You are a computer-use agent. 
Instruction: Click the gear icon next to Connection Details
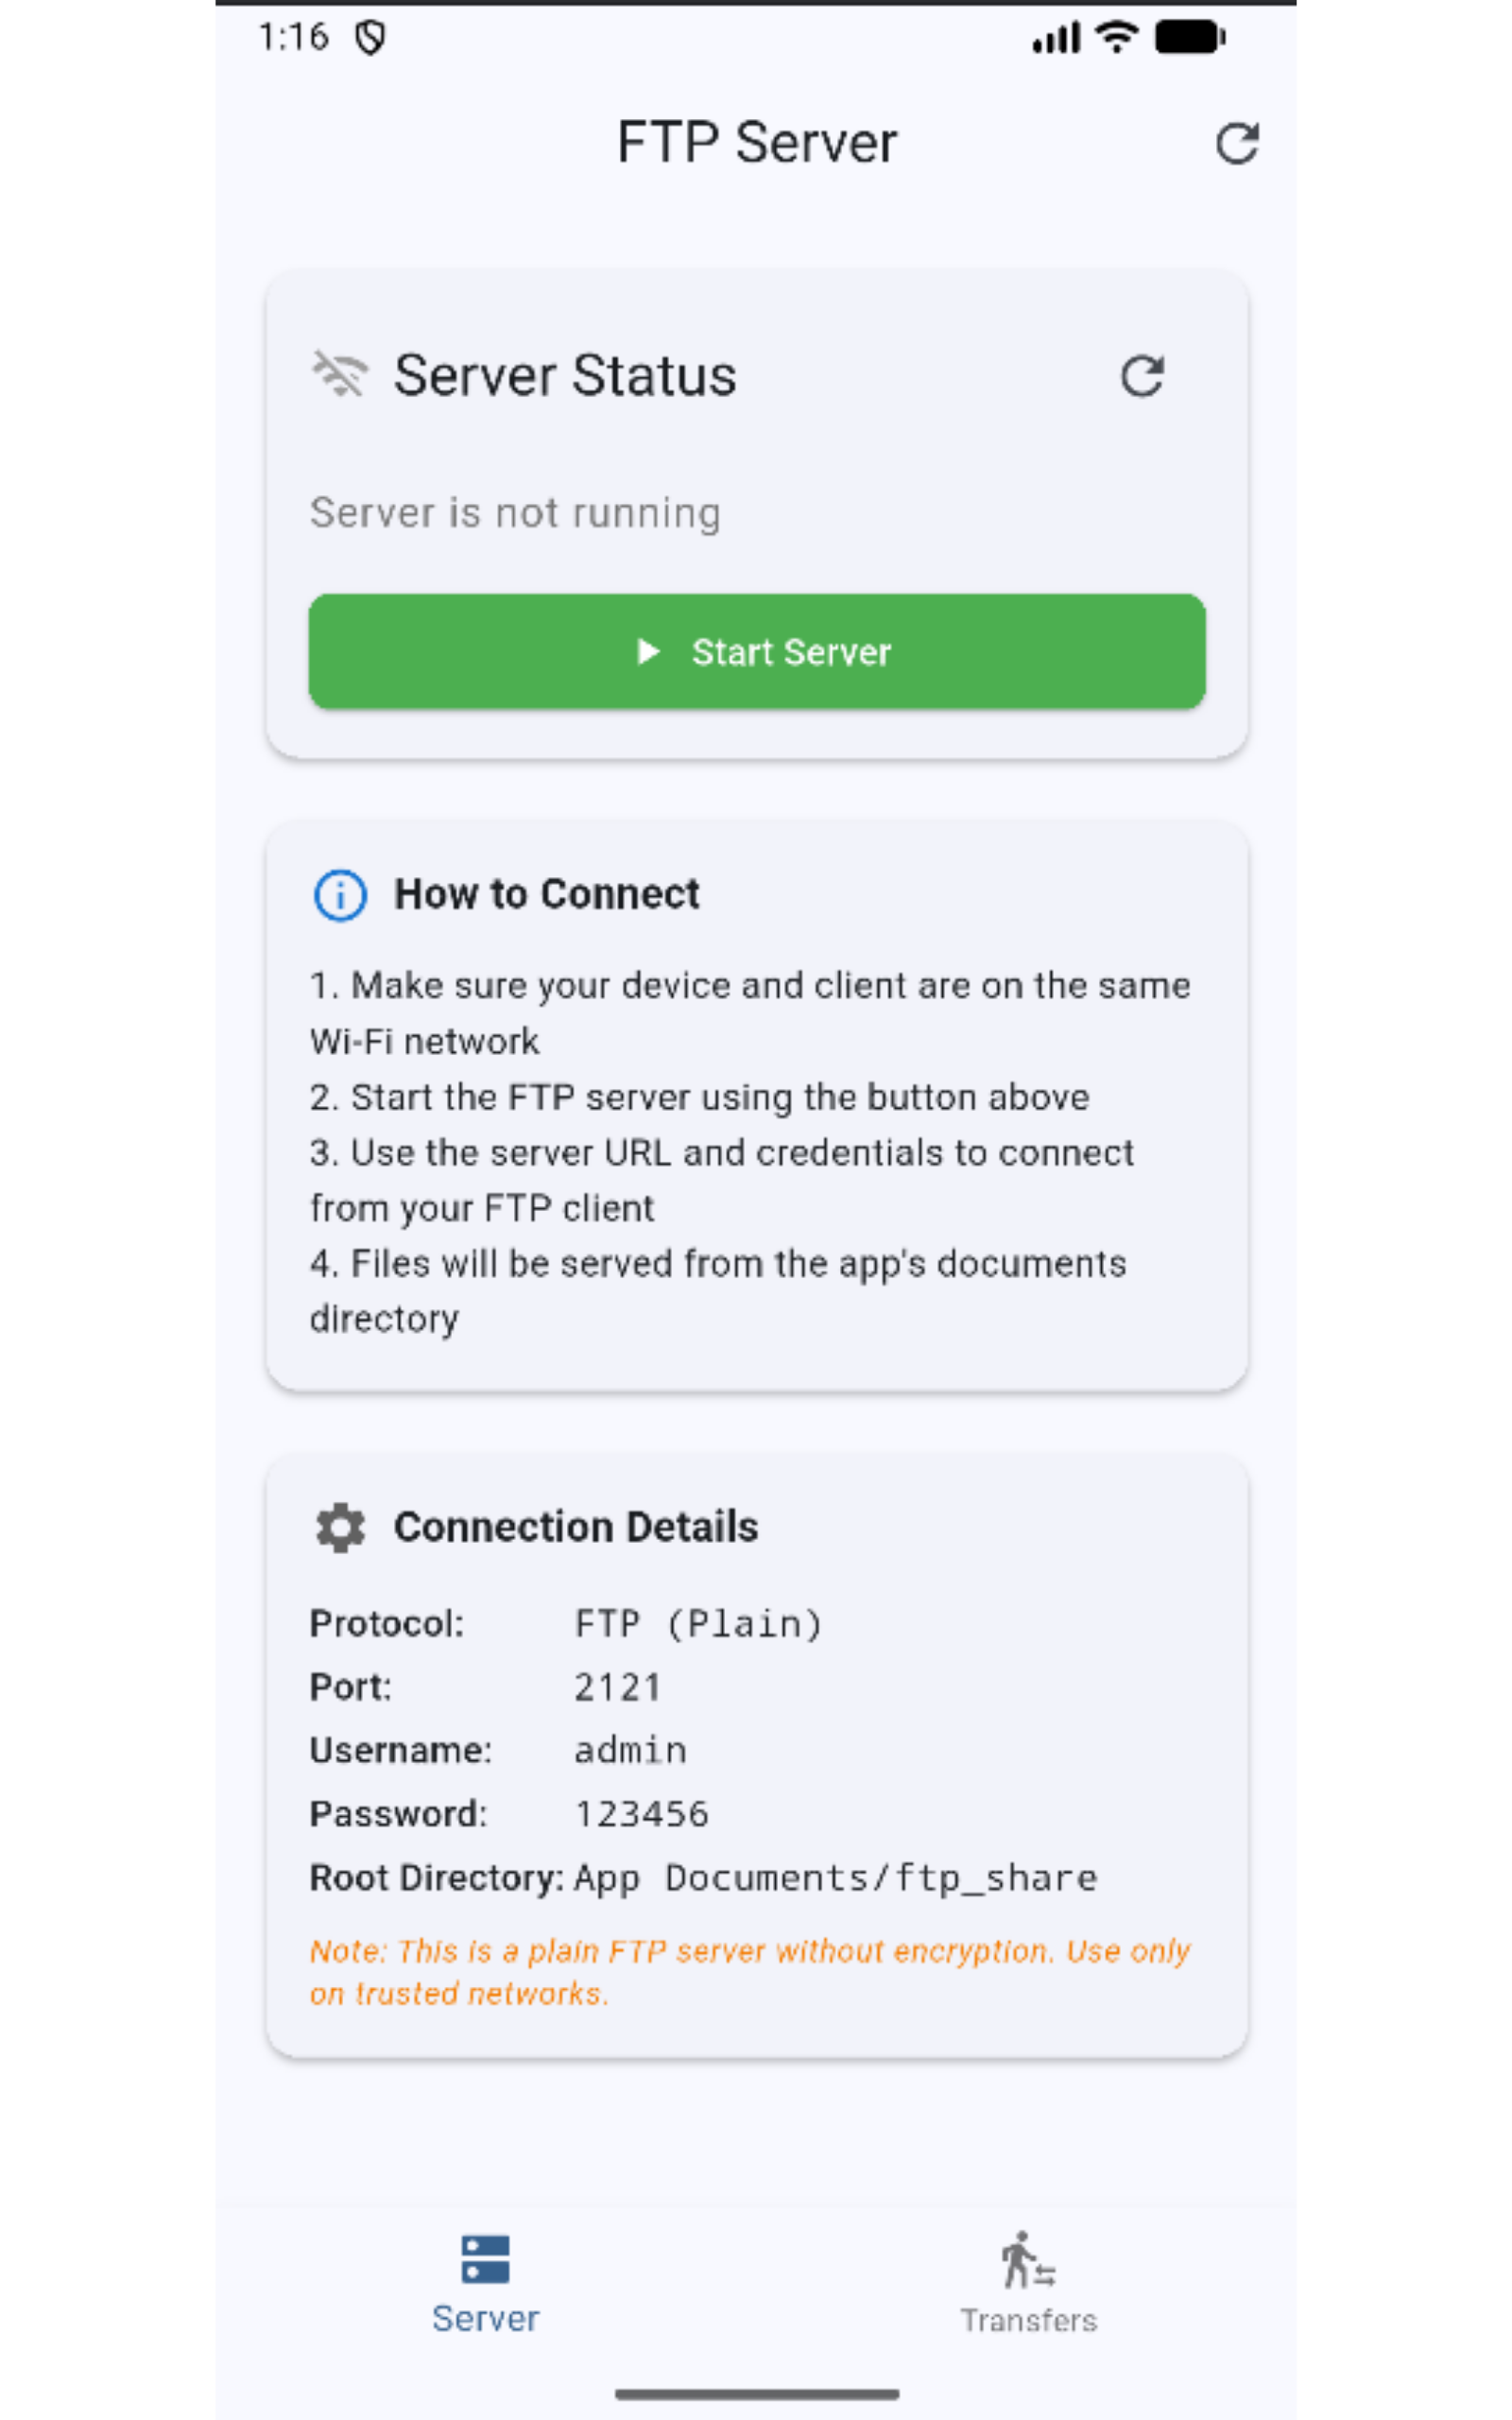(339, 1528)
